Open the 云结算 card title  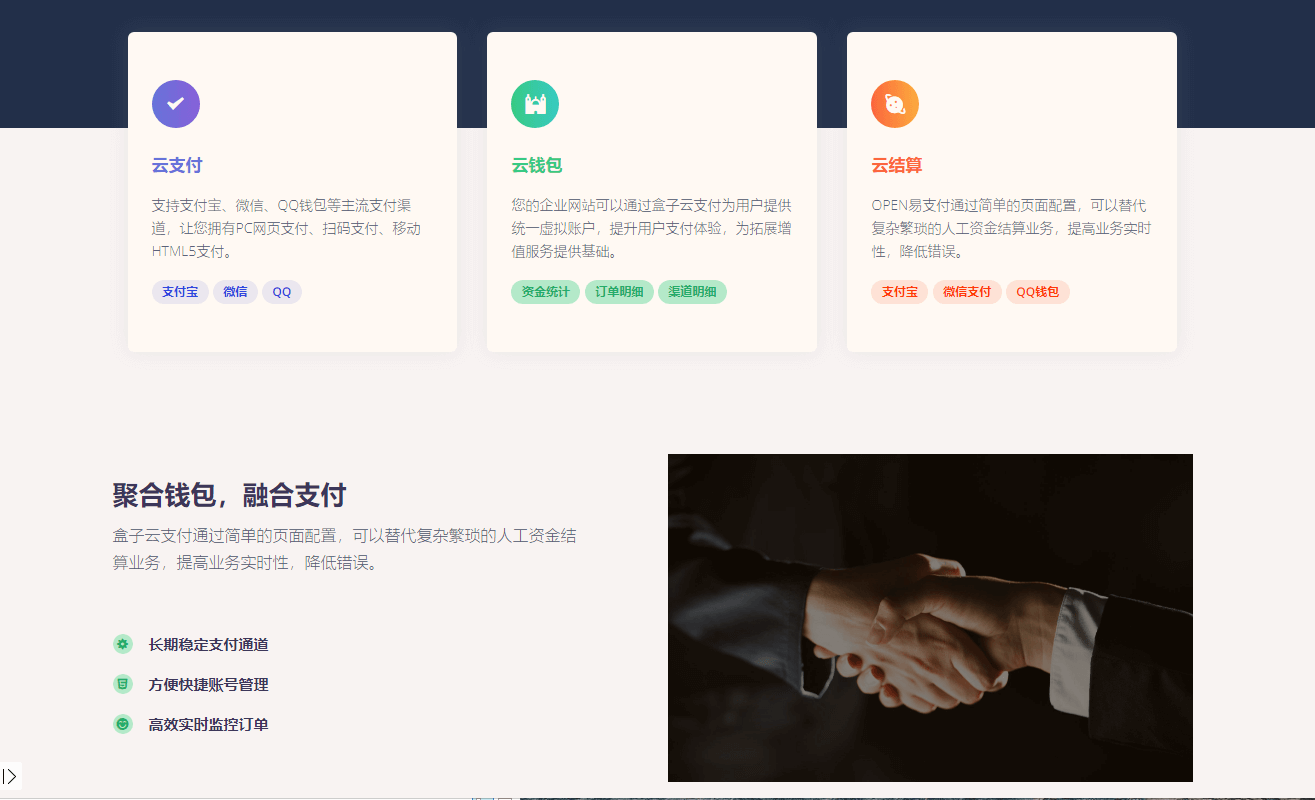[896, 165]
